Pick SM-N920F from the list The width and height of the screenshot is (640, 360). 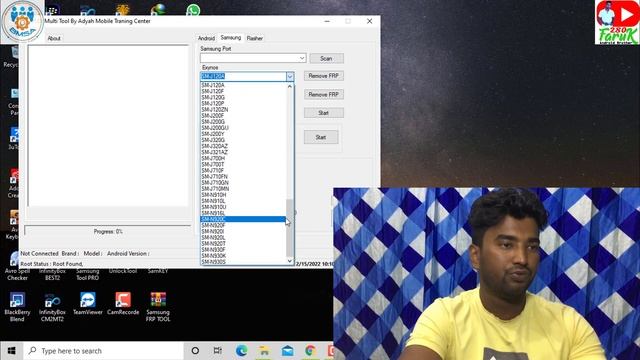tap(243, 225)
